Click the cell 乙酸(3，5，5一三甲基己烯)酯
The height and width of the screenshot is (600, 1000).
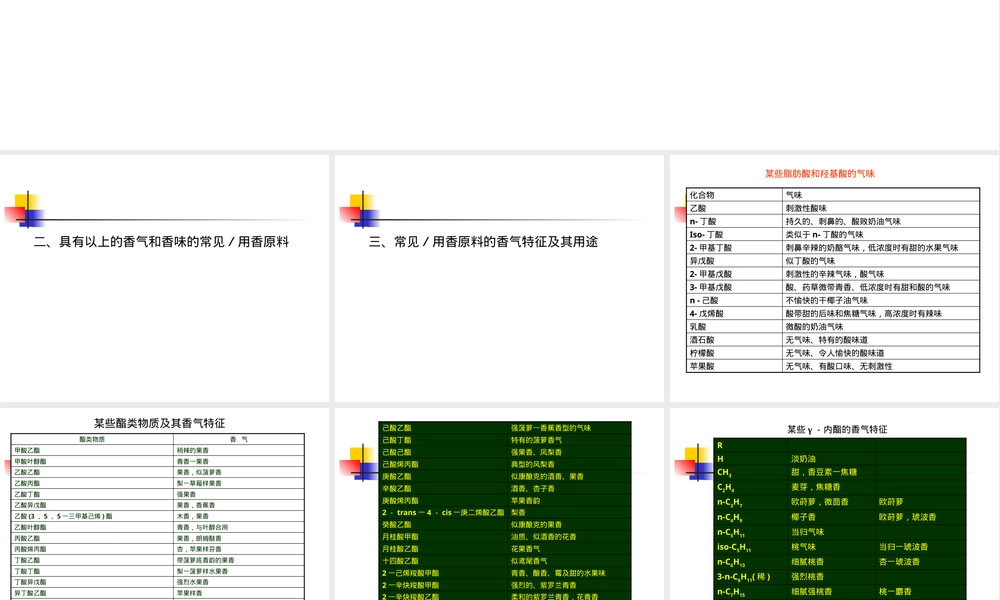[x=92, y=516]
